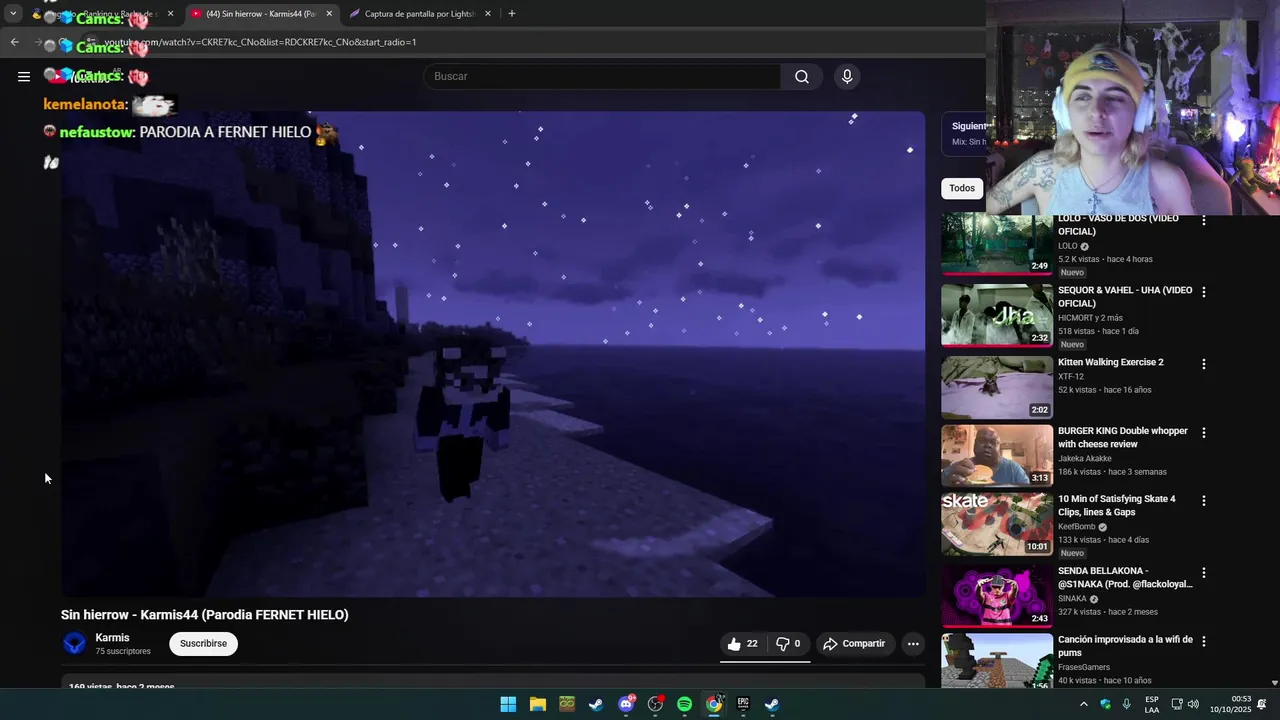Go back with the browser back arrow
The width and height of the screenshot is (1280, 720).
click(x=14, y=42)
